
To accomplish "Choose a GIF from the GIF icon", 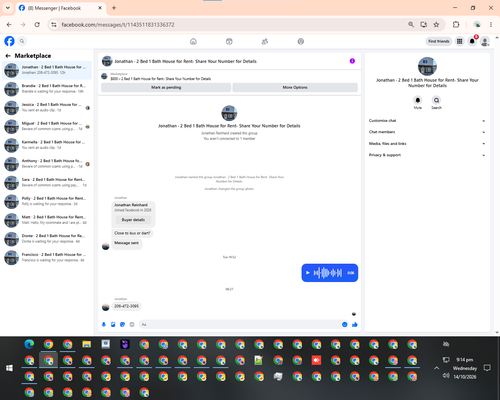I will (x=132, y=324).
